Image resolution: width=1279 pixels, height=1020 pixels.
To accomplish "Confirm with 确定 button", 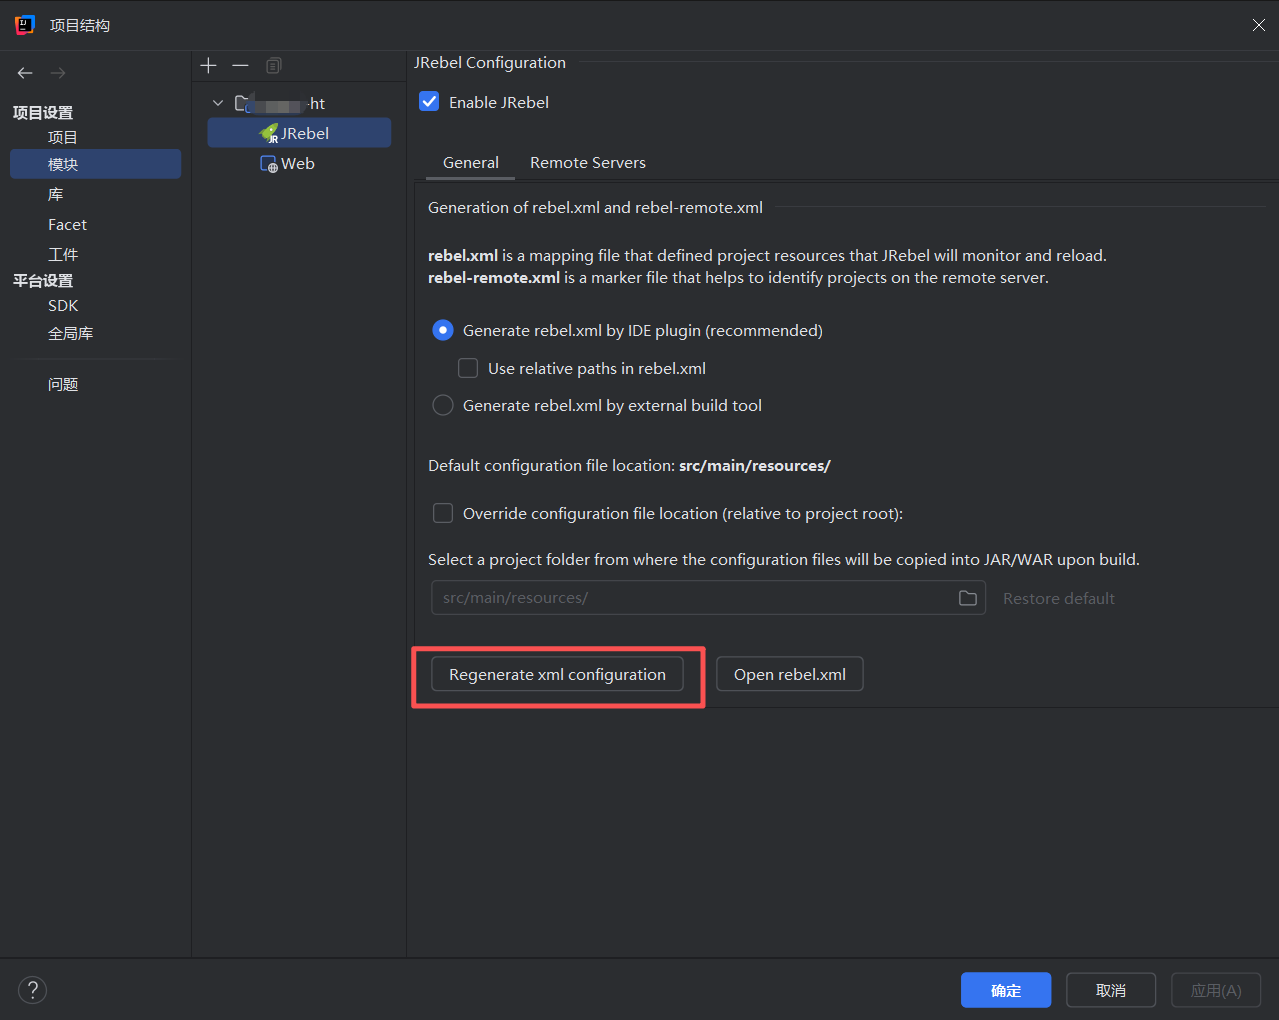I will [1006, 990].
